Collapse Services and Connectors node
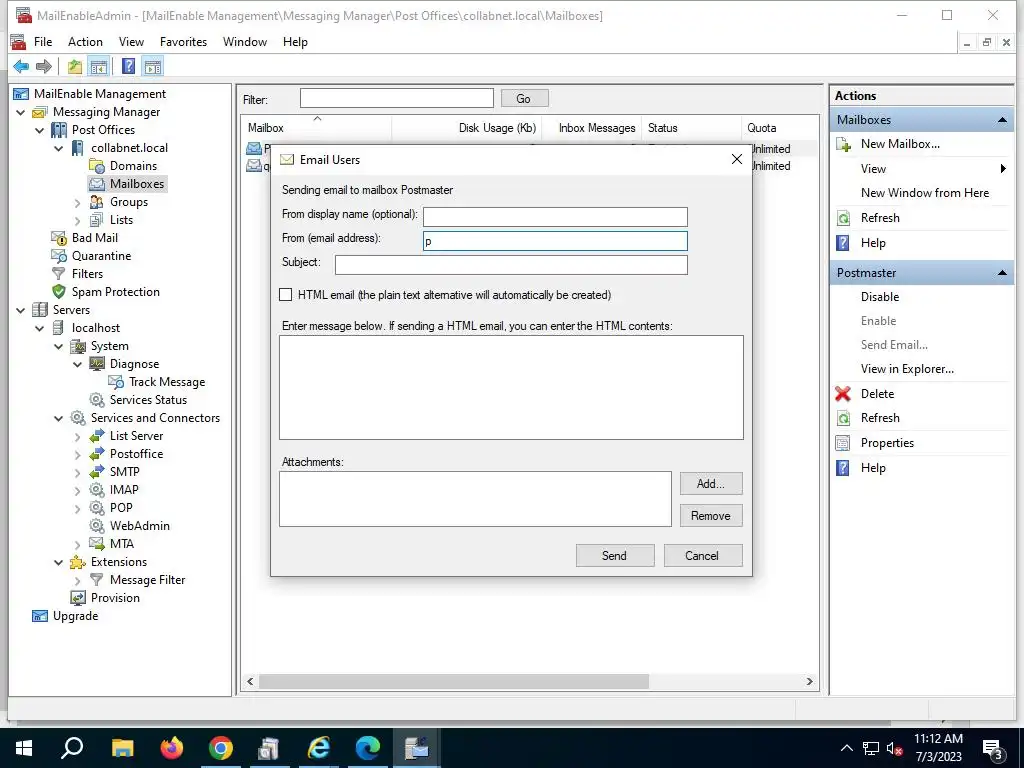Image resolution: width=1024 pixels, height=768 pixels. [x=59, y=418]
